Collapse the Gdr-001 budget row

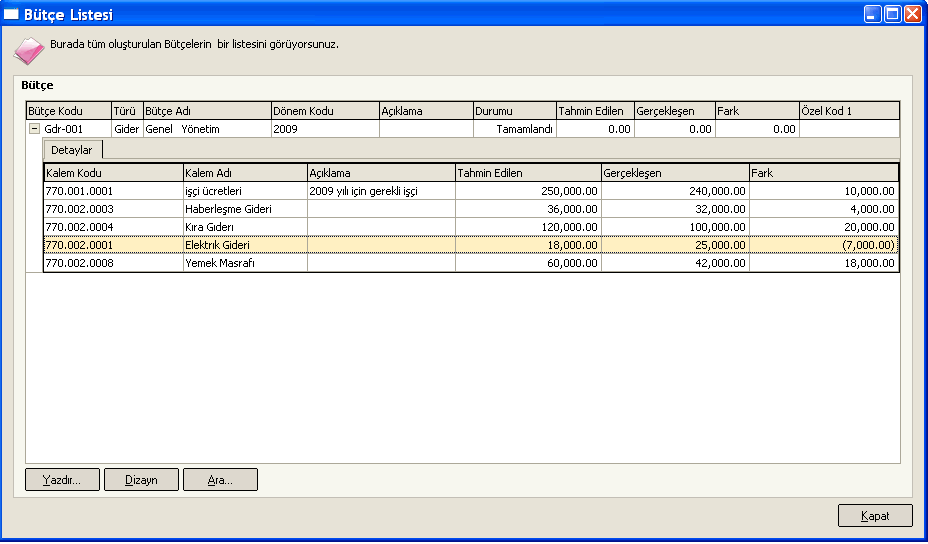pyautogui.click(x=34, y=128)
